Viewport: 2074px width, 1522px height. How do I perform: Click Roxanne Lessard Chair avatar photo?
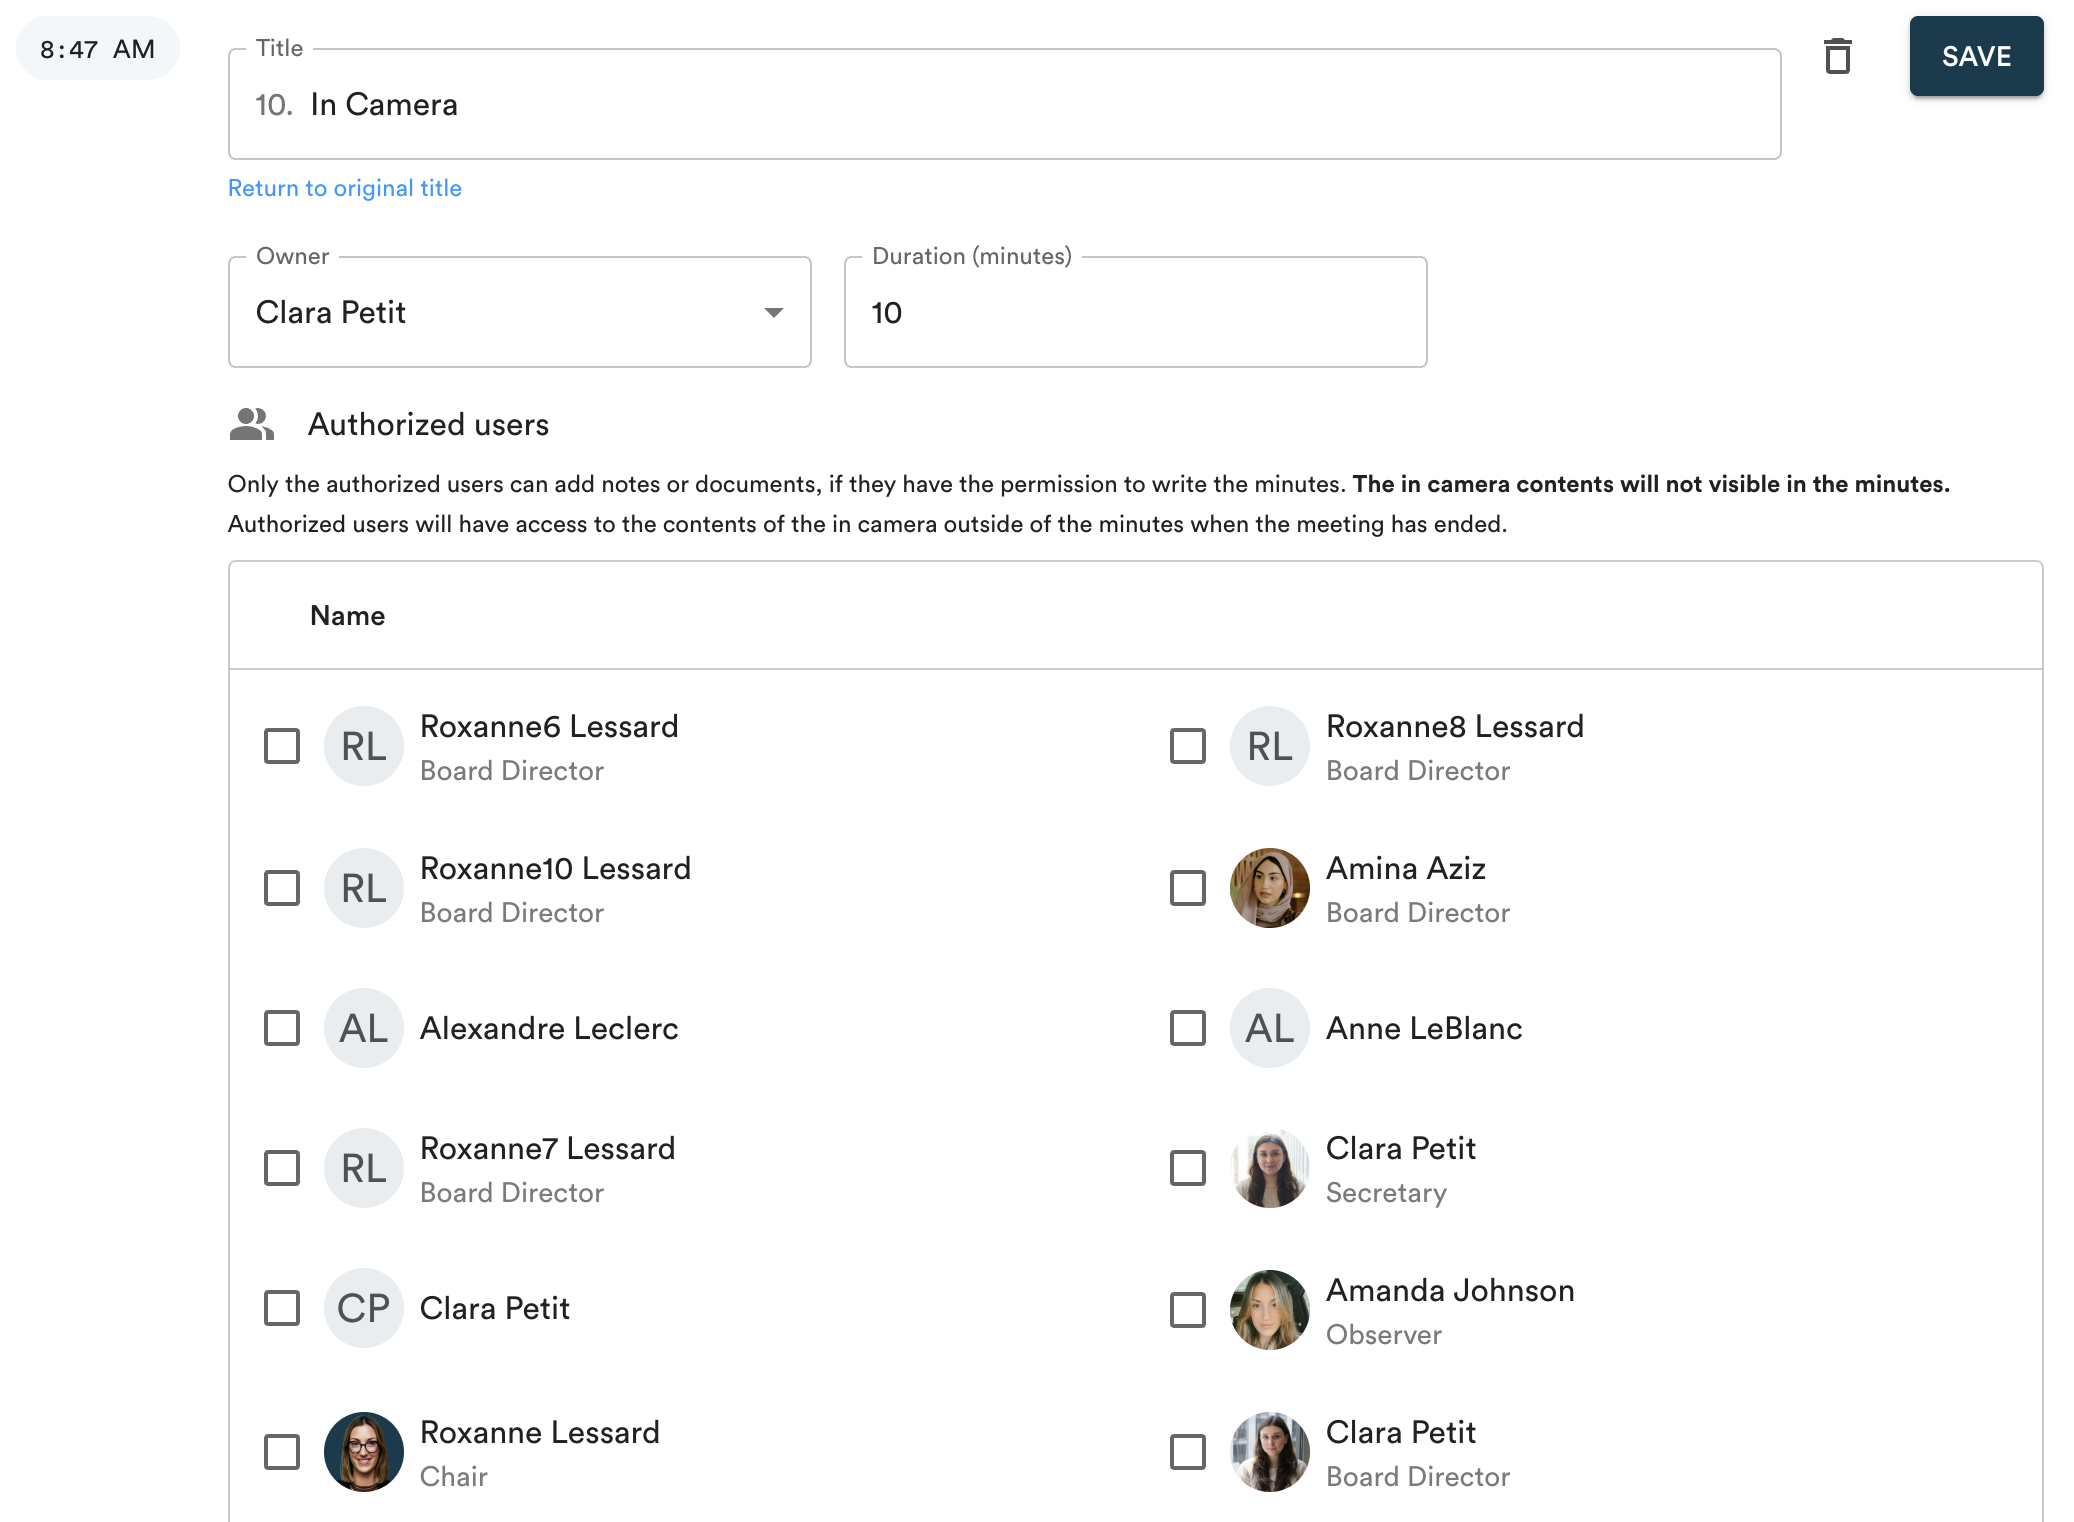pyautogui.click(x=363, y=1452)
